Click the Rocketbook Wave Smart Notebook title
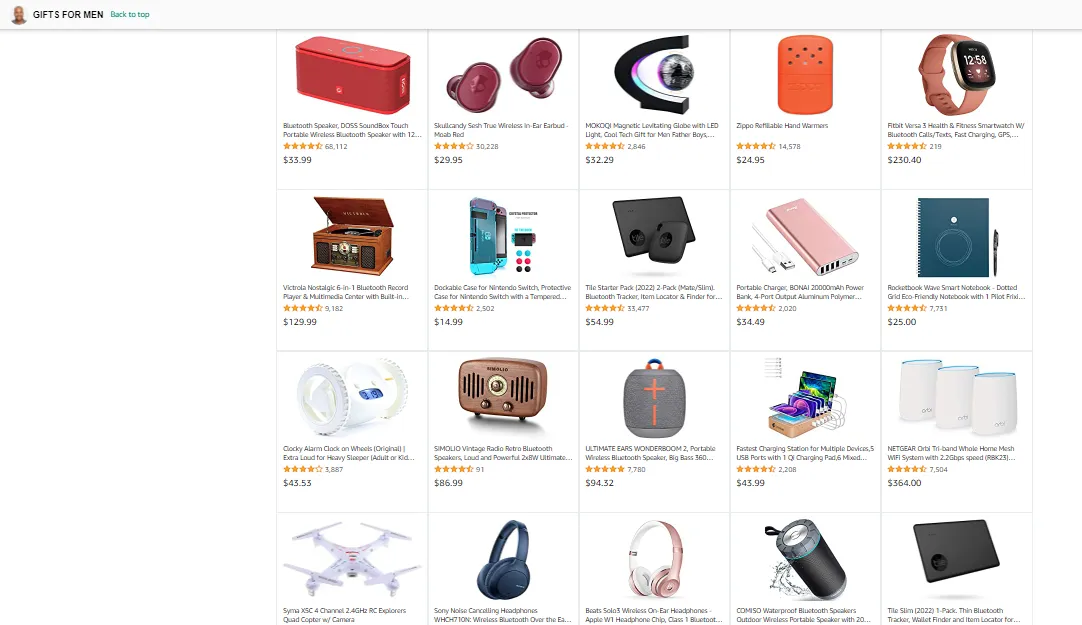 956,292
